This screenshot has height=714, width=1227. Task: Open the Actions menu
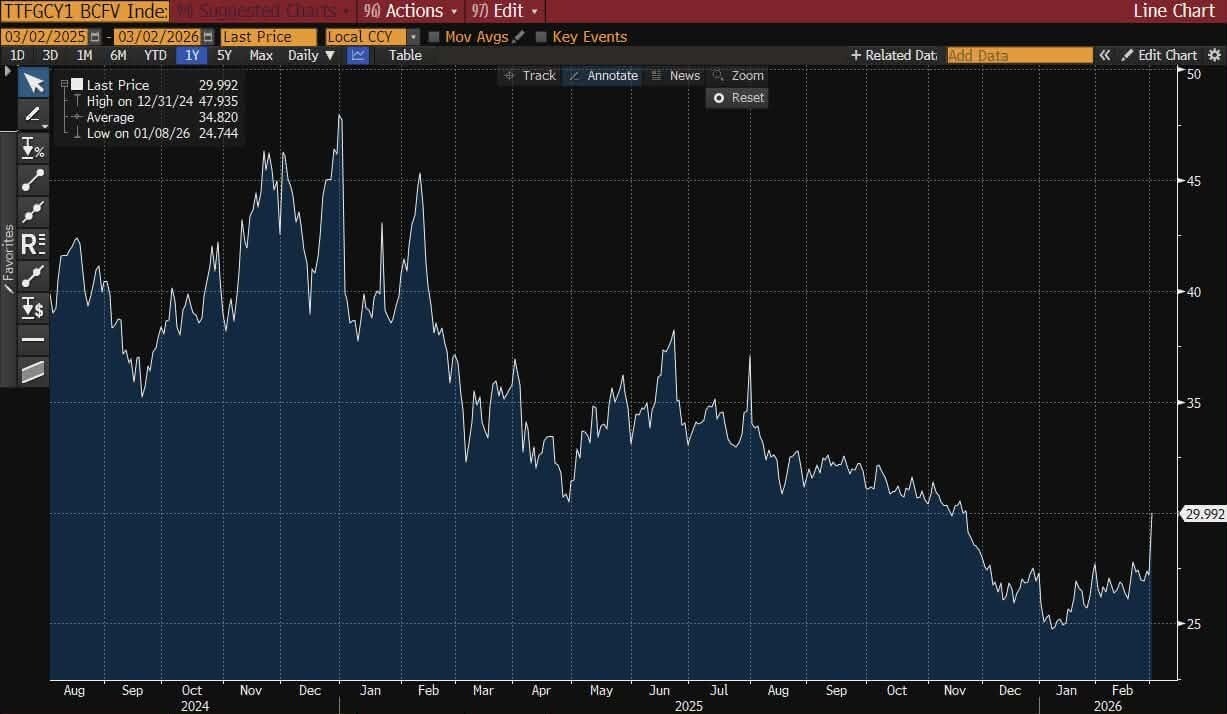[410, 11]
